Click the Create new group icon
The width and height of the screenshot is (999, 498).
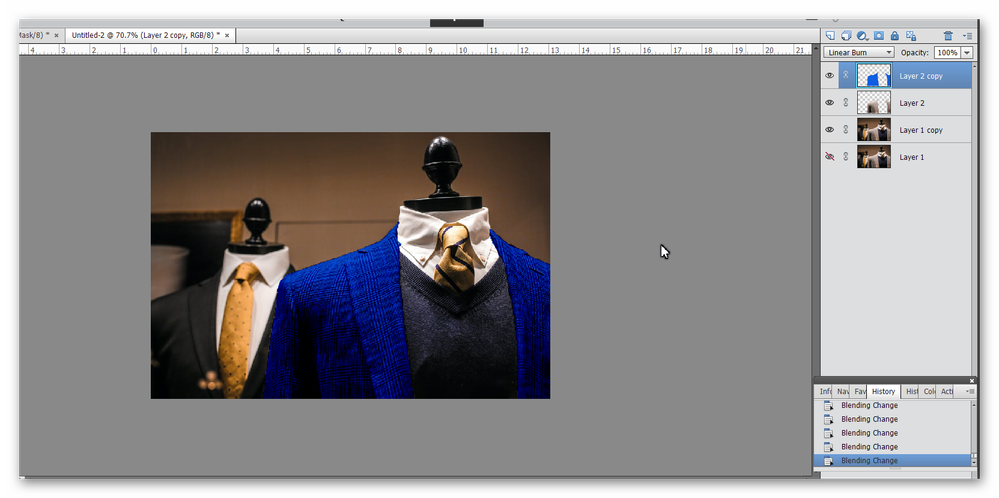(x=845, y=36)
